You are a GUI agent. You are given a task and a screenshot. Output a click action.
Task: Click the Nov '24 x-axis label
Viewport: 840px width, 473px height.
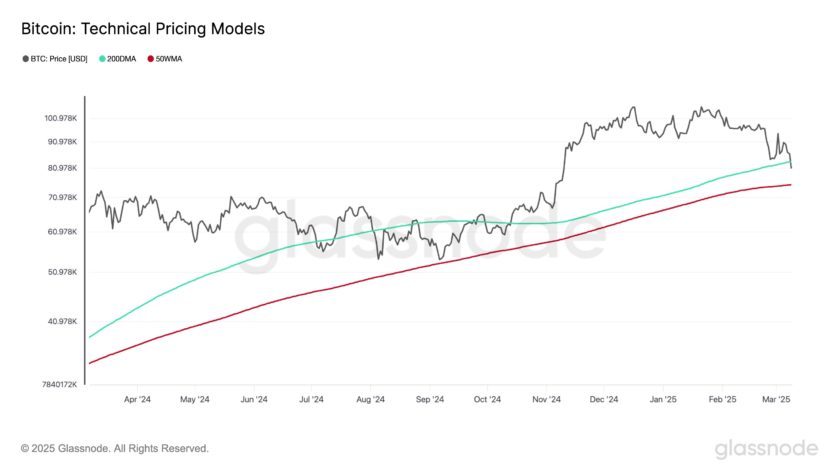[x=546, y=400]
